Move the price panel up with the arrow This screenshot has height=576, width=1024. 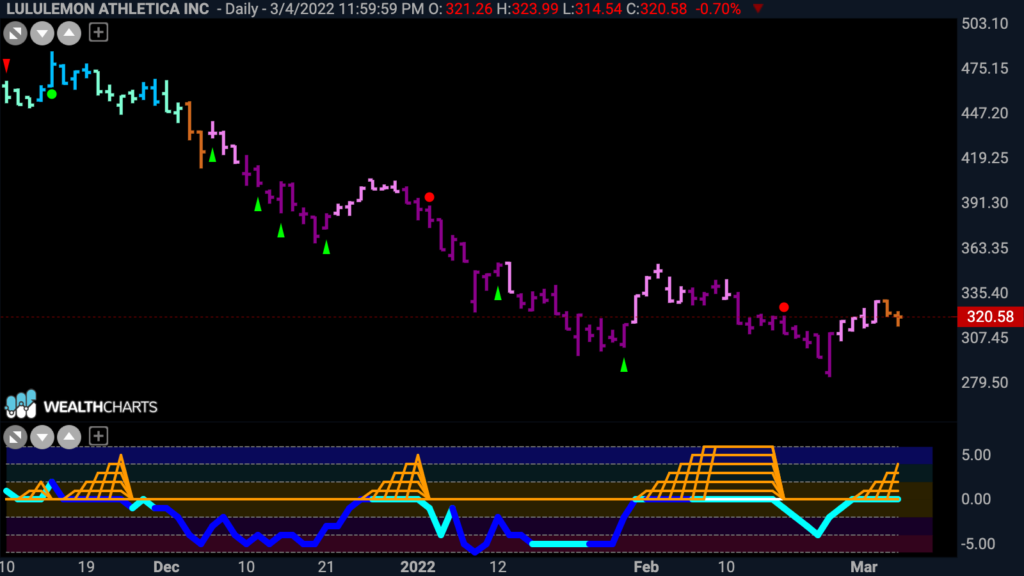69,33
